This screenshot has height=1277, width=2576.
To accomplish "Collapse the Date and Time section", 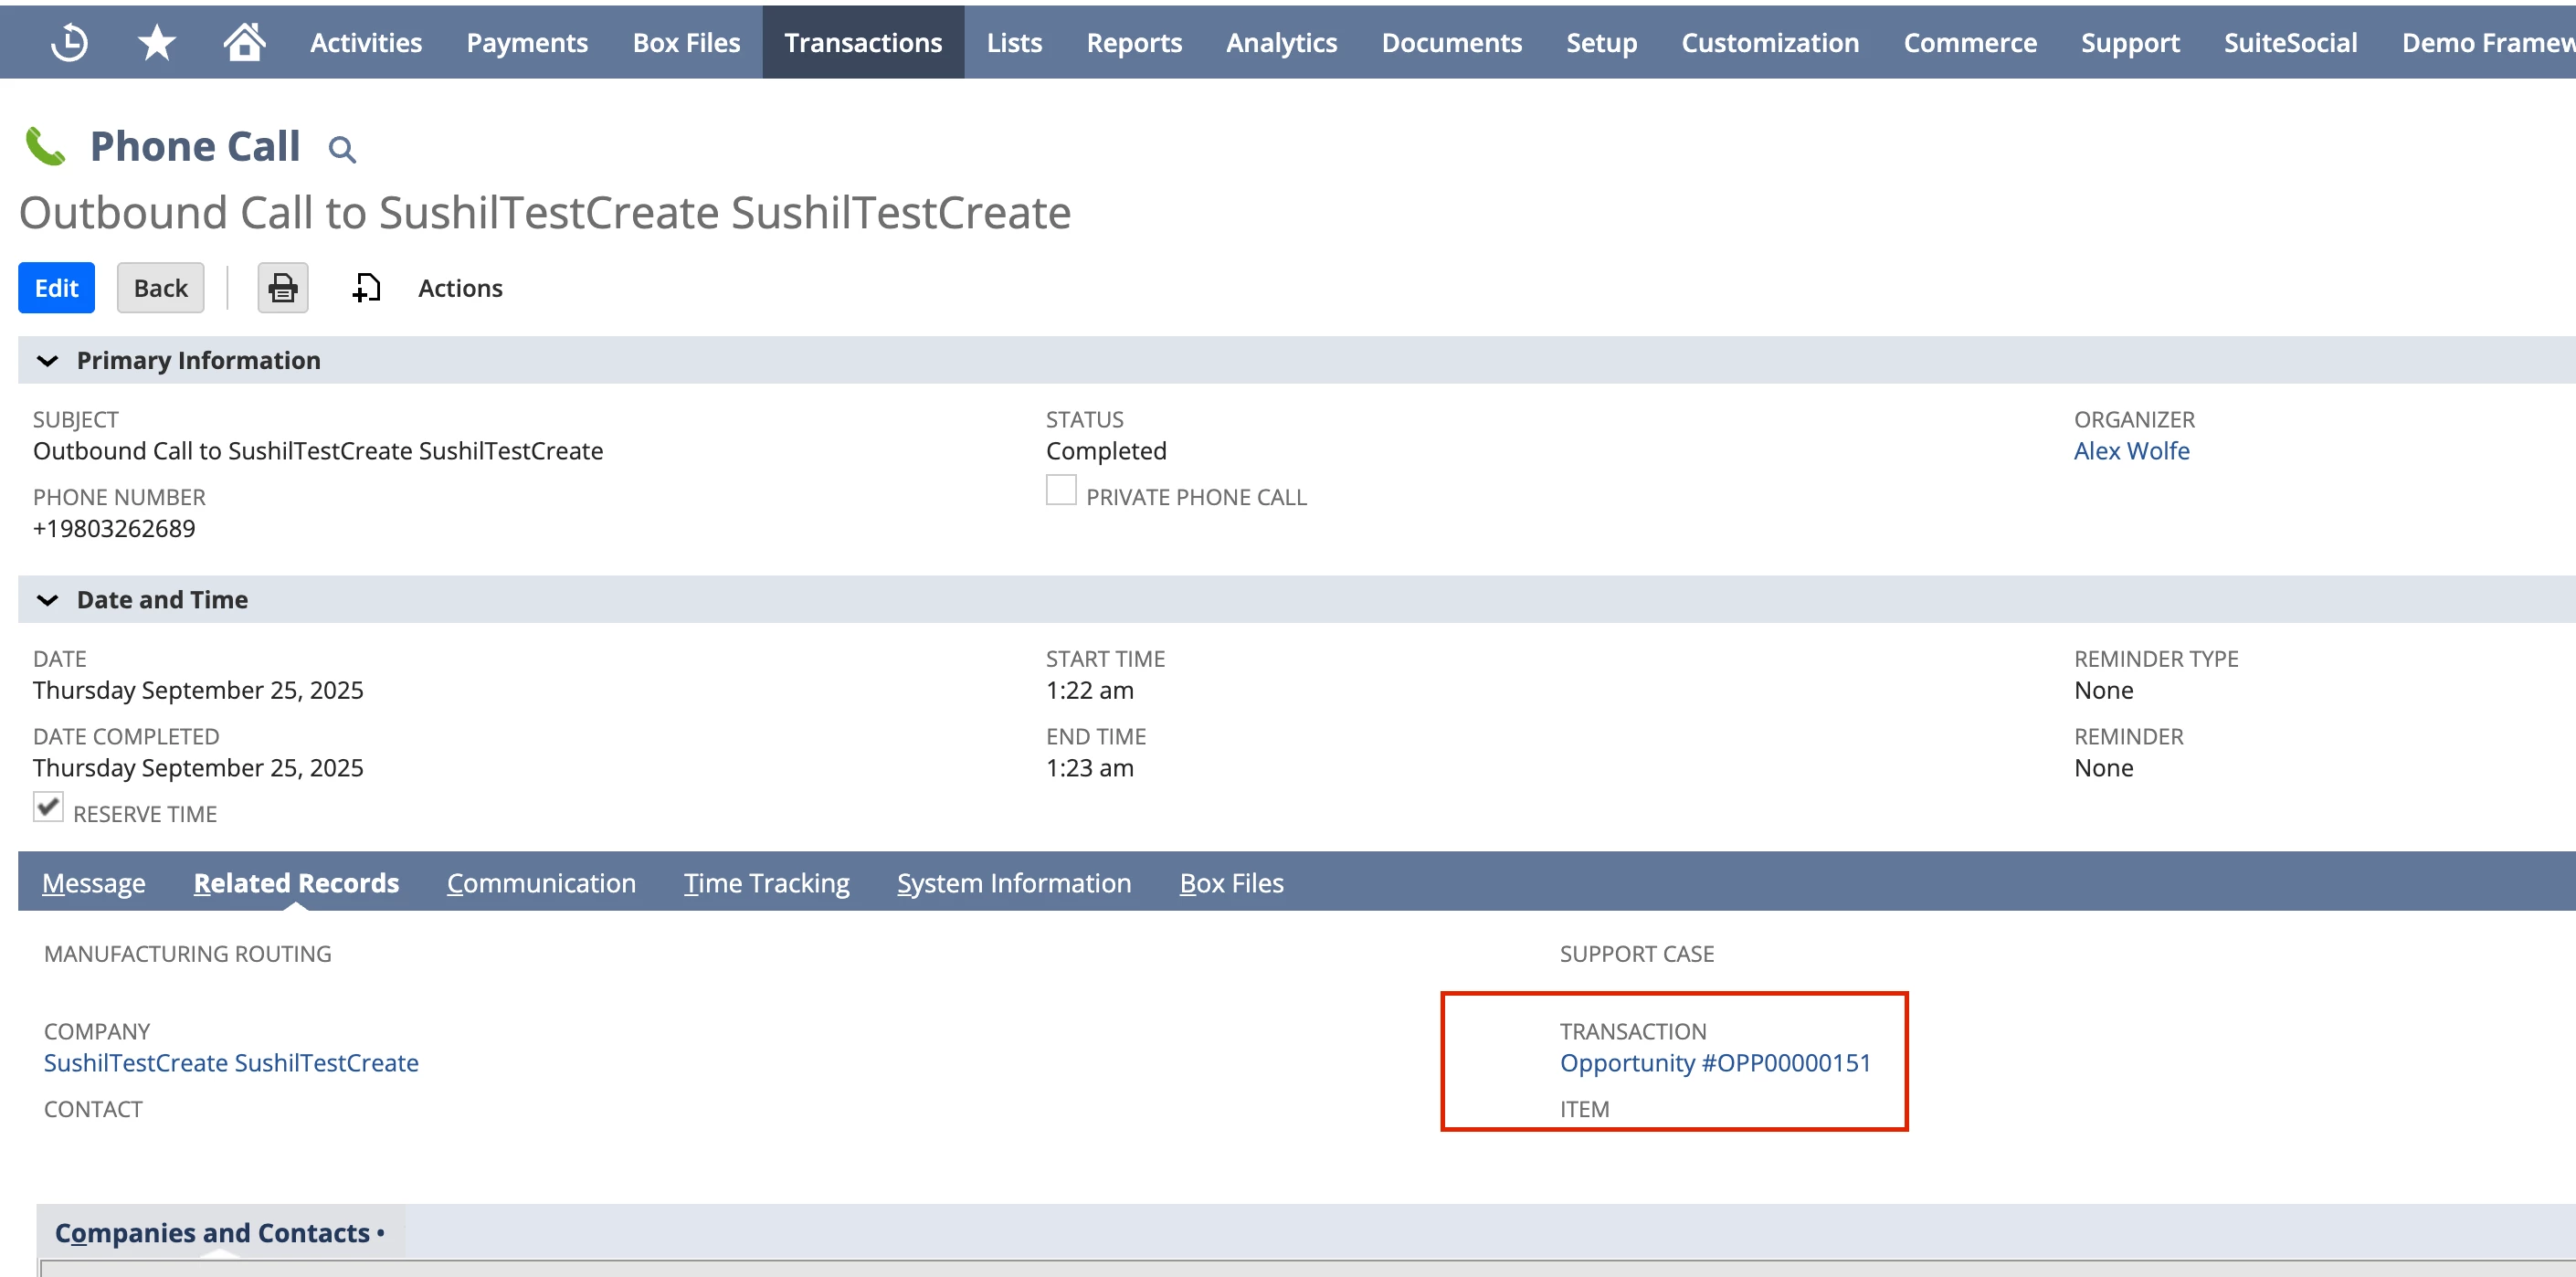I will pos(47,600).
